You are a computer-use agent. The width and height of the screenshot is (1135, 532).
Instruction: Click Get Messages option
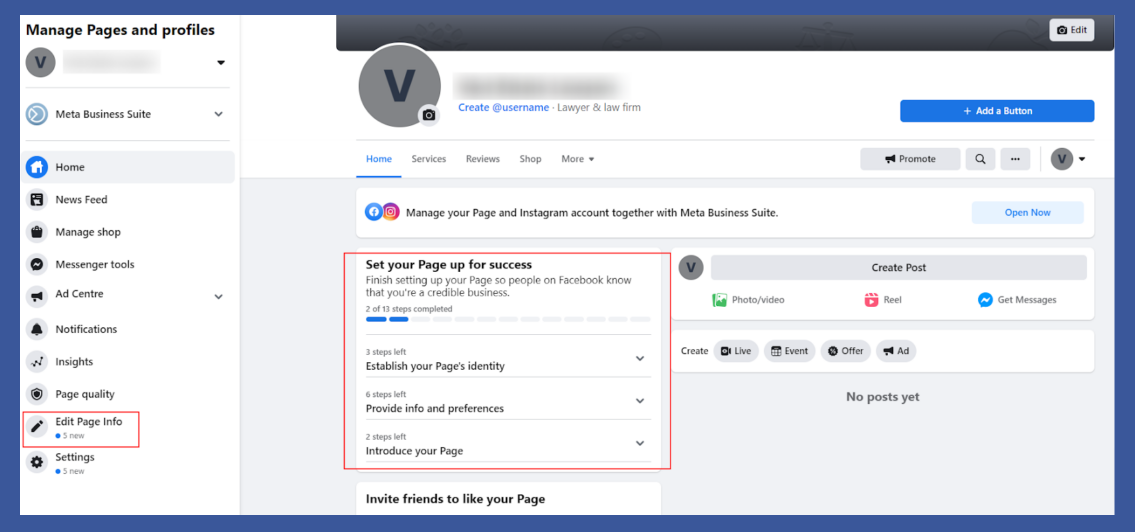(x=1017, y=300)
